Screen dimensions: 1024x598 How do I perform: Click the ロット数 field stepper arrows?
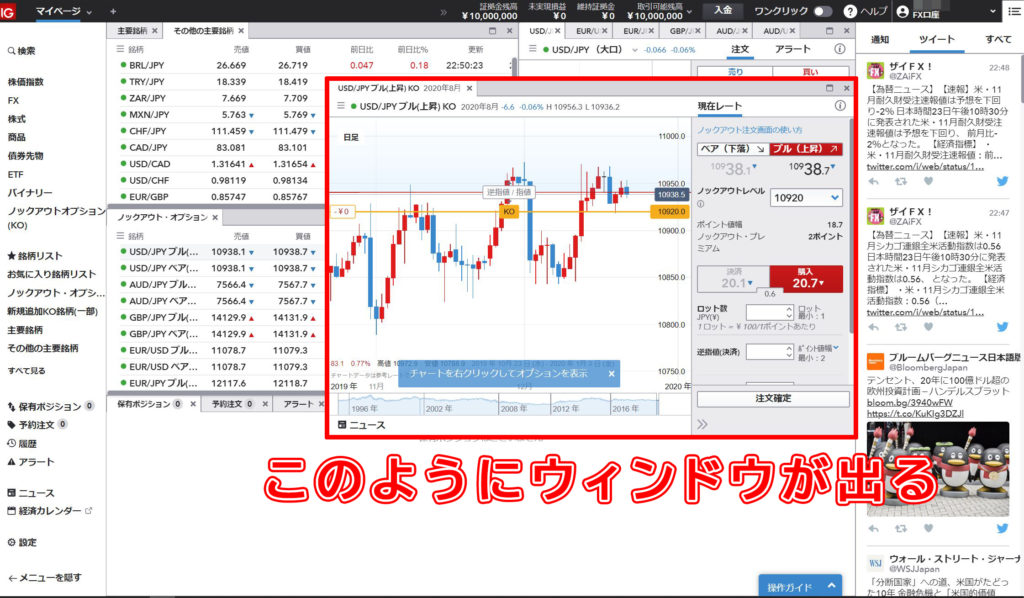tap(789, 313)
